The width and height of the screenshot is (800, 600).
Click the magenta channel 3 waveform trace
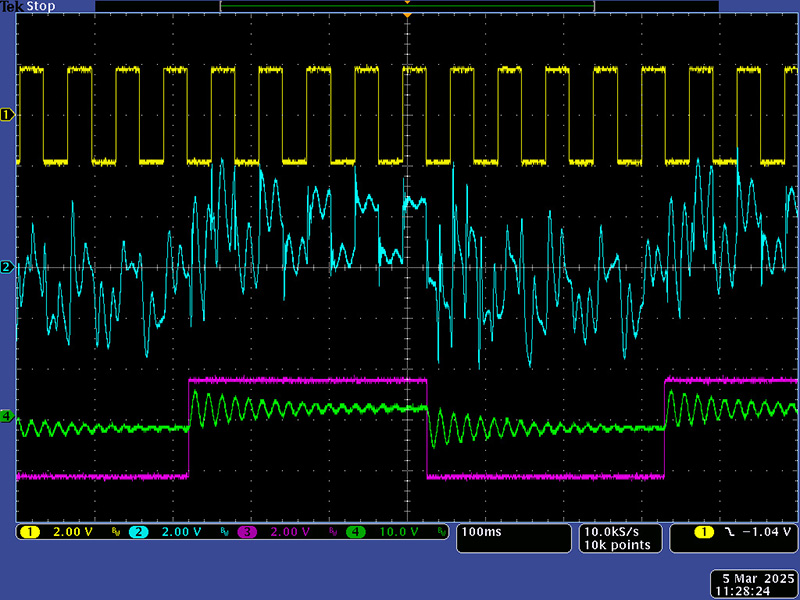300,380
